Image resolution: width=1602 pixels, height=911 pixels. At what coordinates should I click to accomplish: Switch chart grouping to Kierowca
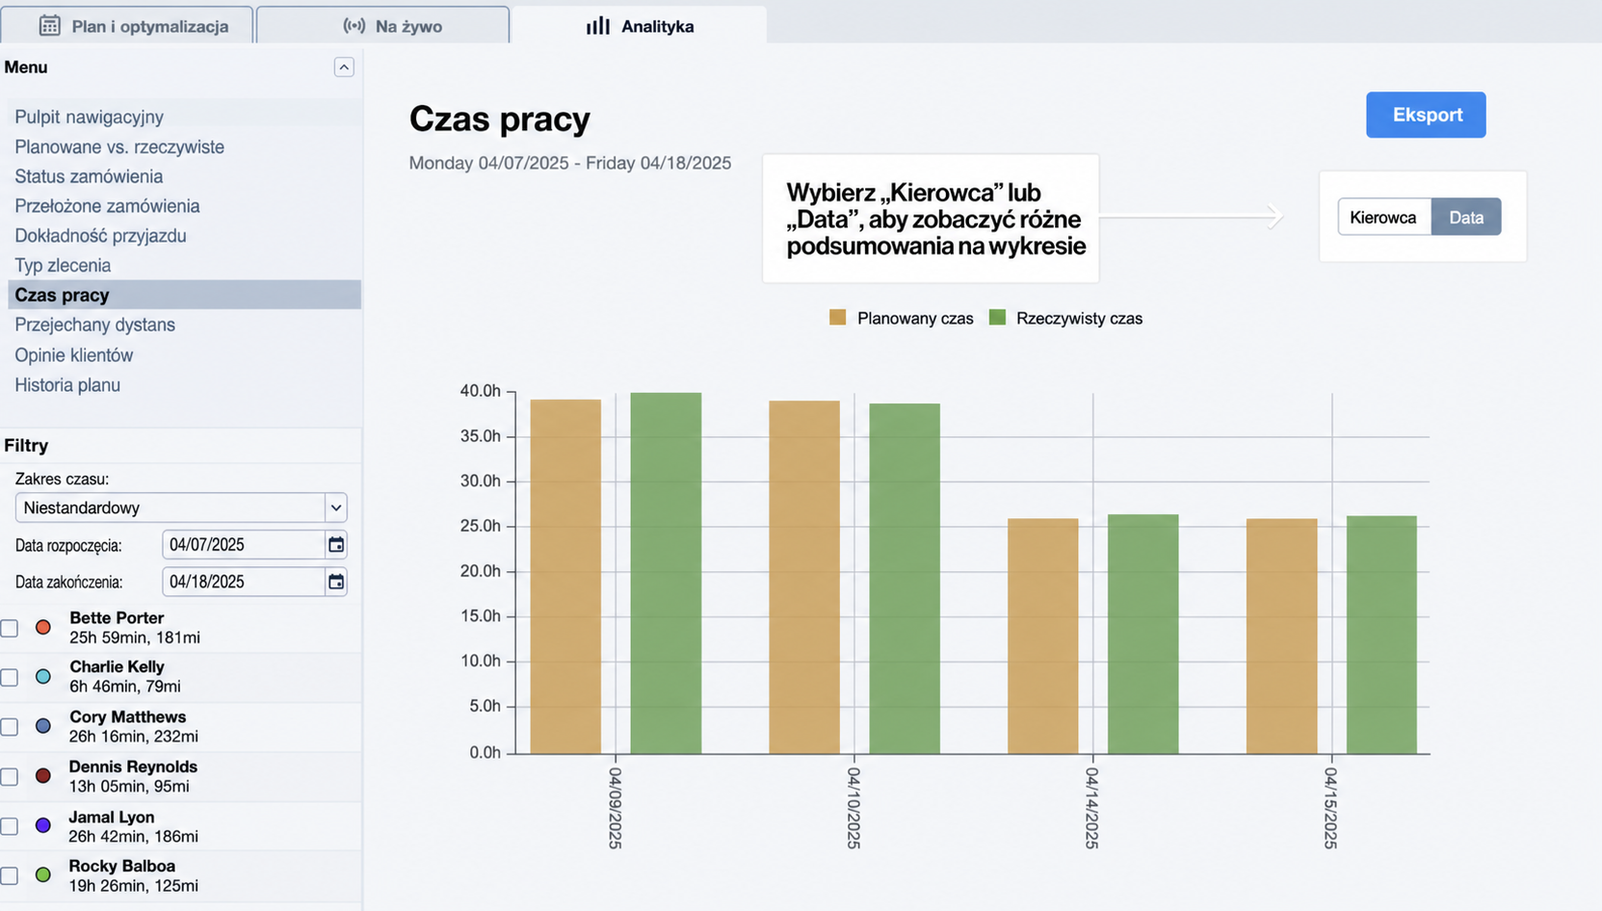(x=1384, y=217)
